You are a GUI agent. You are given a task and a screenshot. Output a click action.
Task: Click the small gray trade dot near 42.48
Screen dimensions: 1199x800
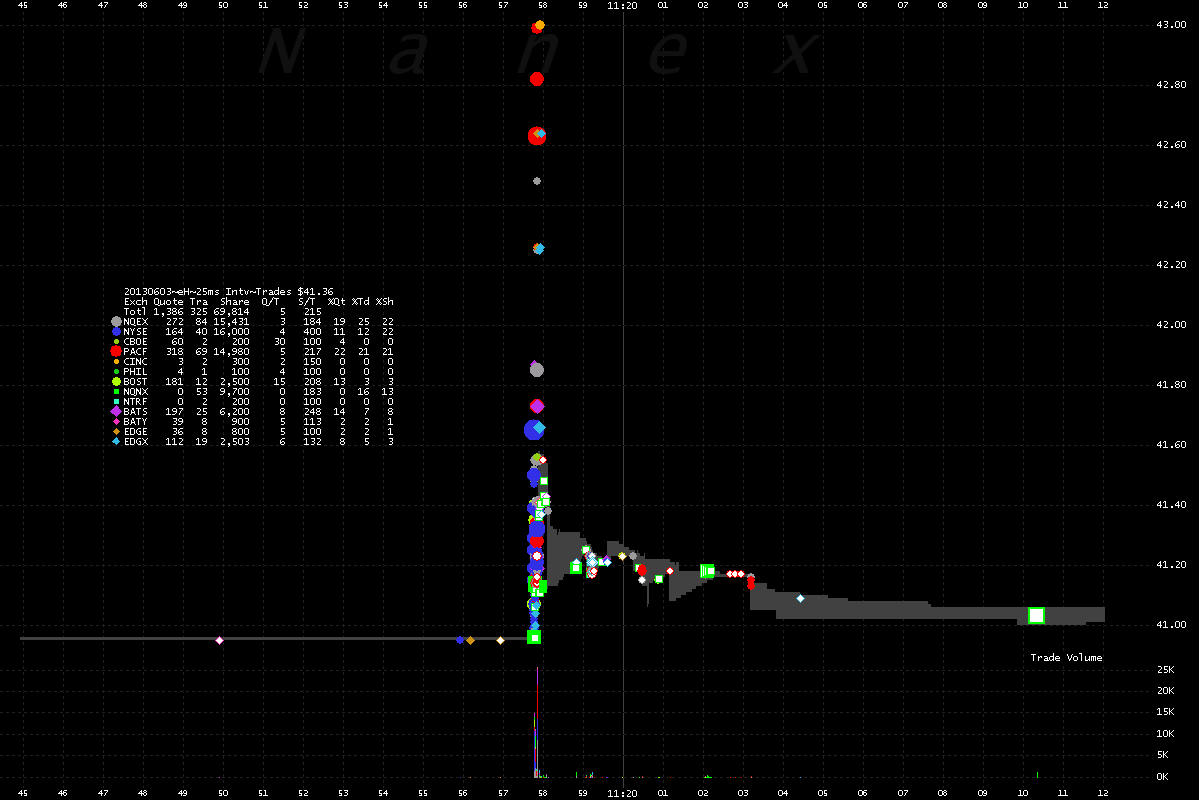(x=537, y=181)
